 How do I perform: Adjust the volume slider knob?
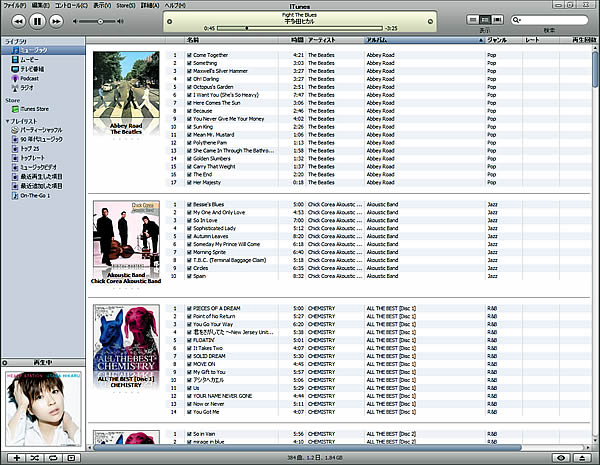coord(100,21)
